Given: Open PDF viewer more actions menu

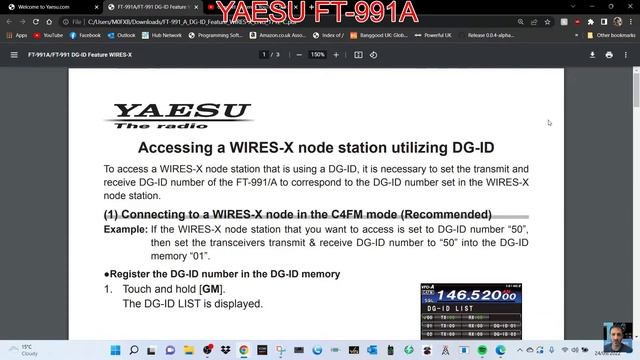Looking at the screenshot, I should 626,55.
